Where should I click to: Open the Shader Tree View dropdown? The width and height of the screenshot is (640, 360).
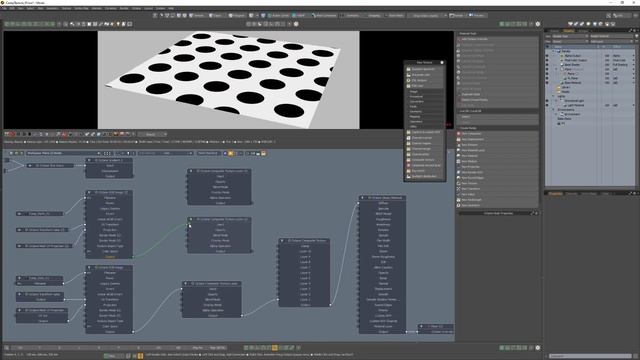570,36
